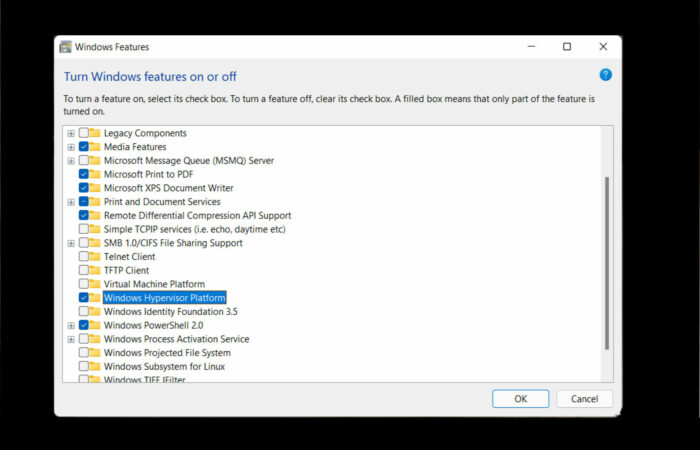Image resolution: width=700 pixels, height=450 pixels.
Task: Click the feature list vertical scrollbar thumb
Action: pos(607,263)
